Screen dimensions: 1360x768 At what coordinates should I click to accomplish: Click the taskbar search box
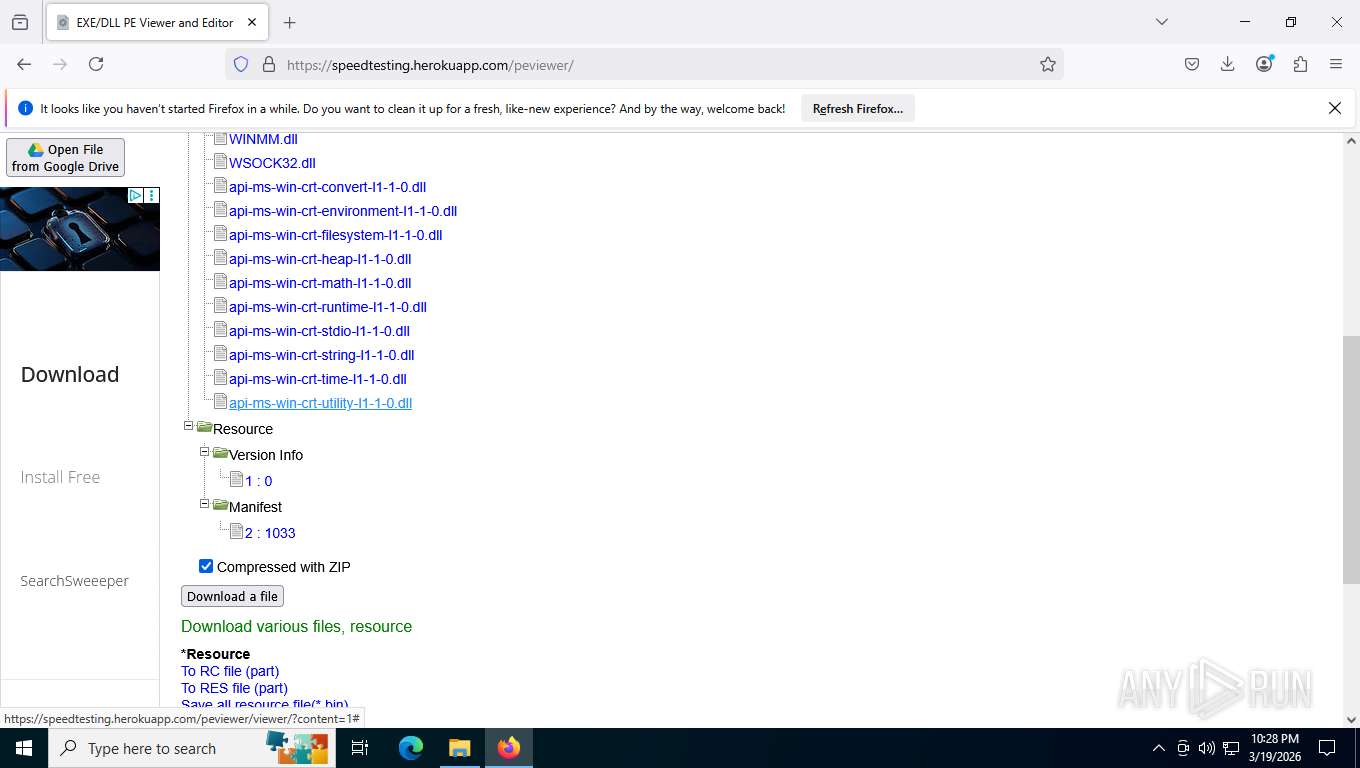[191, 748]
